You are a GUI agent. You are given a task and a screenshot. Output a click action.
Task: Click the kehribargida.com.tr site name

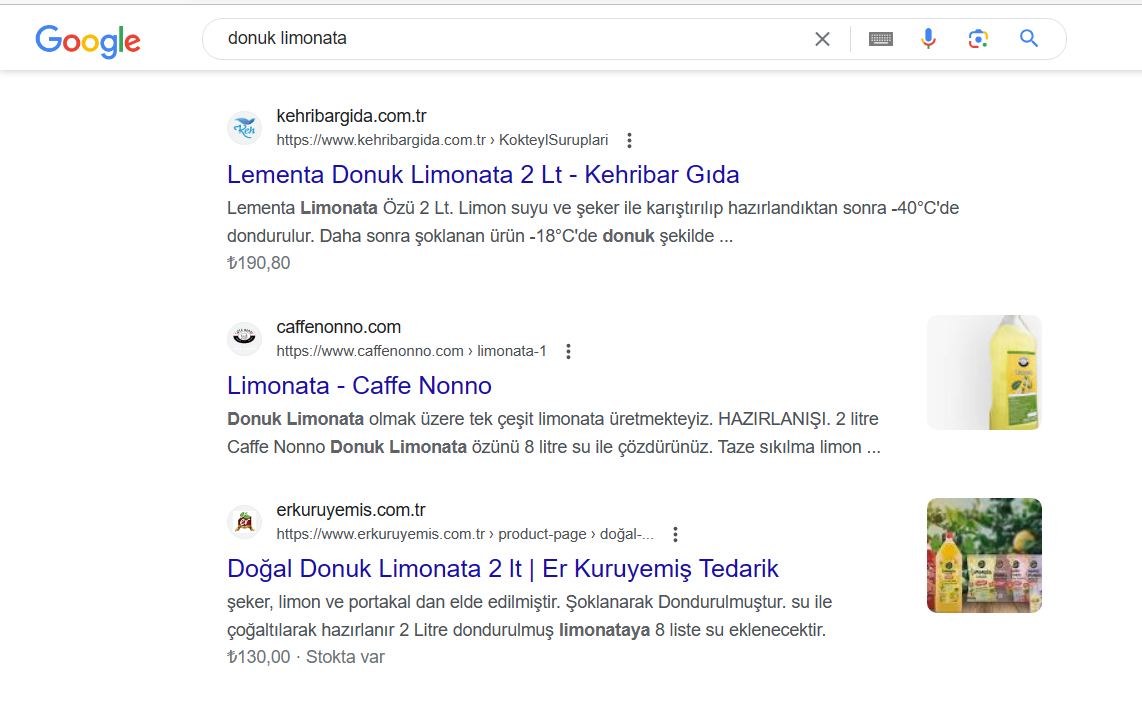[x=351, y=116]
